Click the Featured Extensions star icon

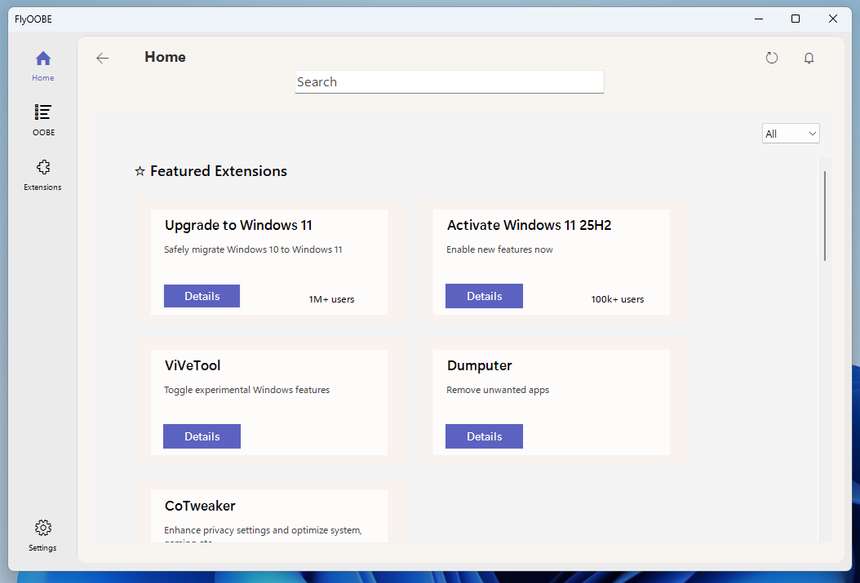coord(140,172)
